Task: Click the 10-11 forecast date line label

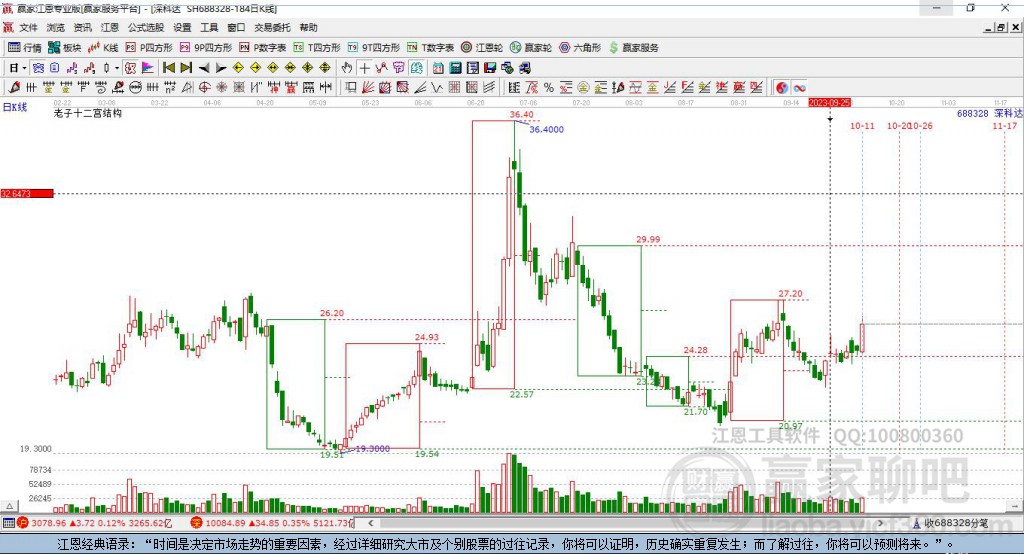Action: [862, 125]
